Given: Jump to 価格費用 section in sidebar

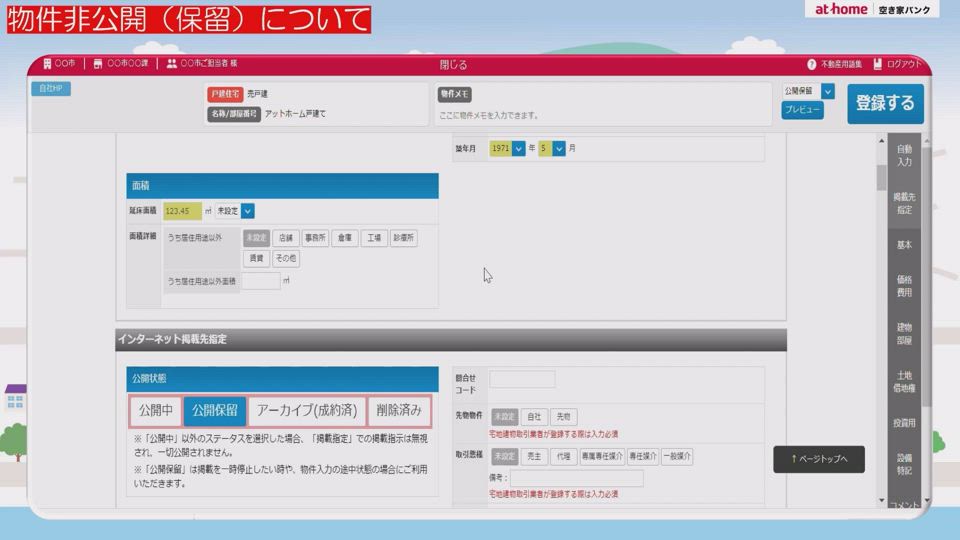Looking at the screenshot, I should click(x=904, y=287).
